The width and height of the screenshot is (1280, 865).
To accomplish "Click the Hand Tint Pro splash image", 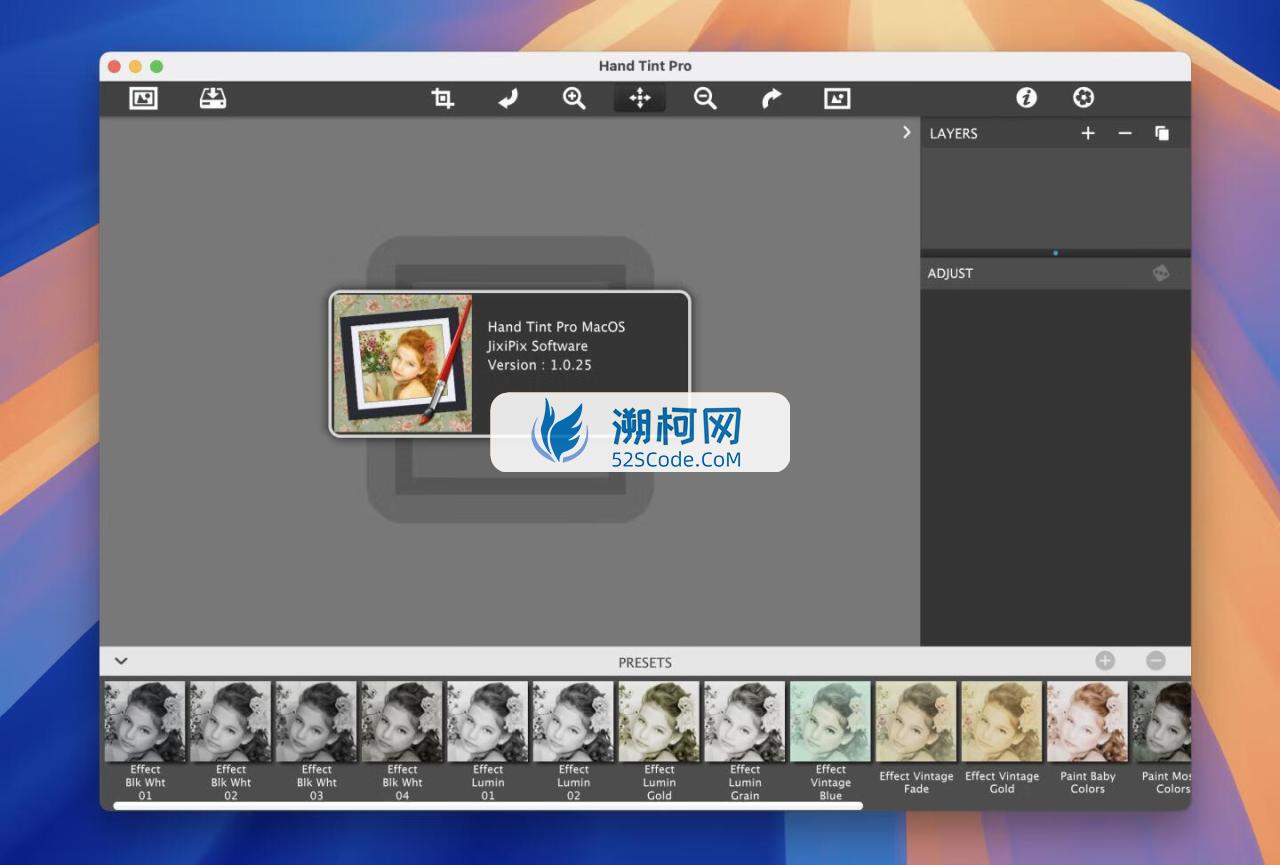I will coord(403,363).
